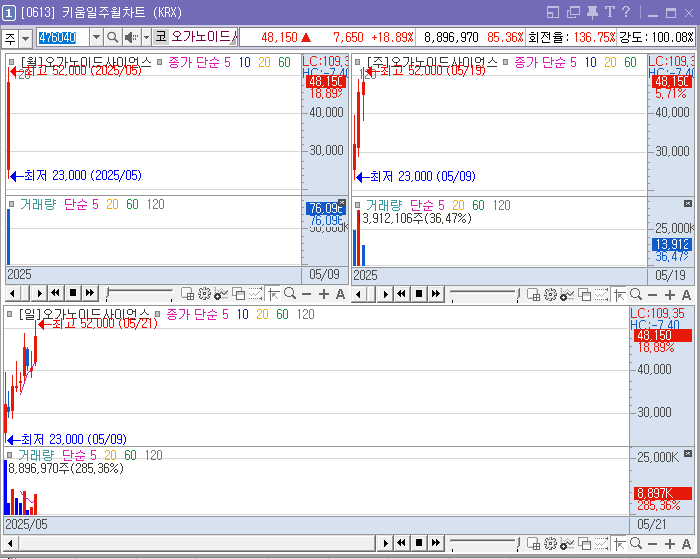Screen dimensions: 700x559
Task: Click the stock code input field 476040
Action: click(x=63, y=38)
